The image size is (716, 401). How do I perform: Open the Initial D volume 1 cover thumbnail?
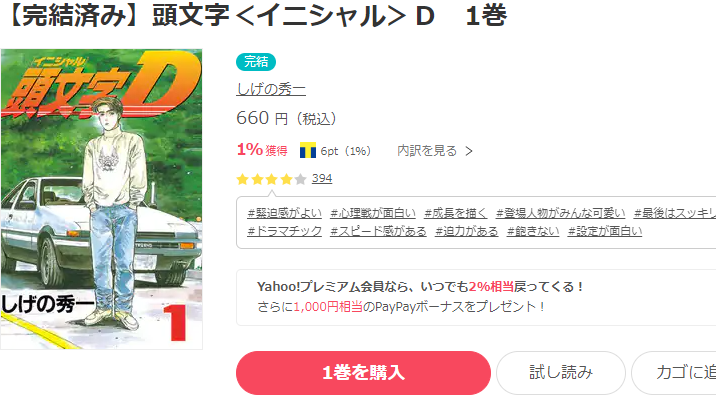click(101, 199)
